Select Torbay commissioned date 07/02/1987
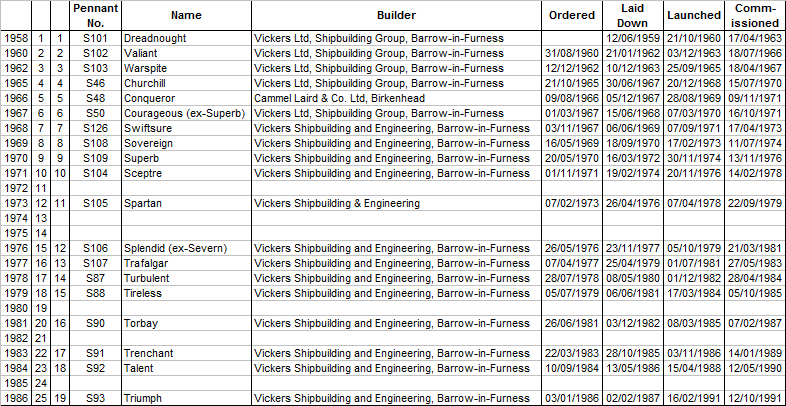The image size is (786, 406). click(x=755, y=323)
